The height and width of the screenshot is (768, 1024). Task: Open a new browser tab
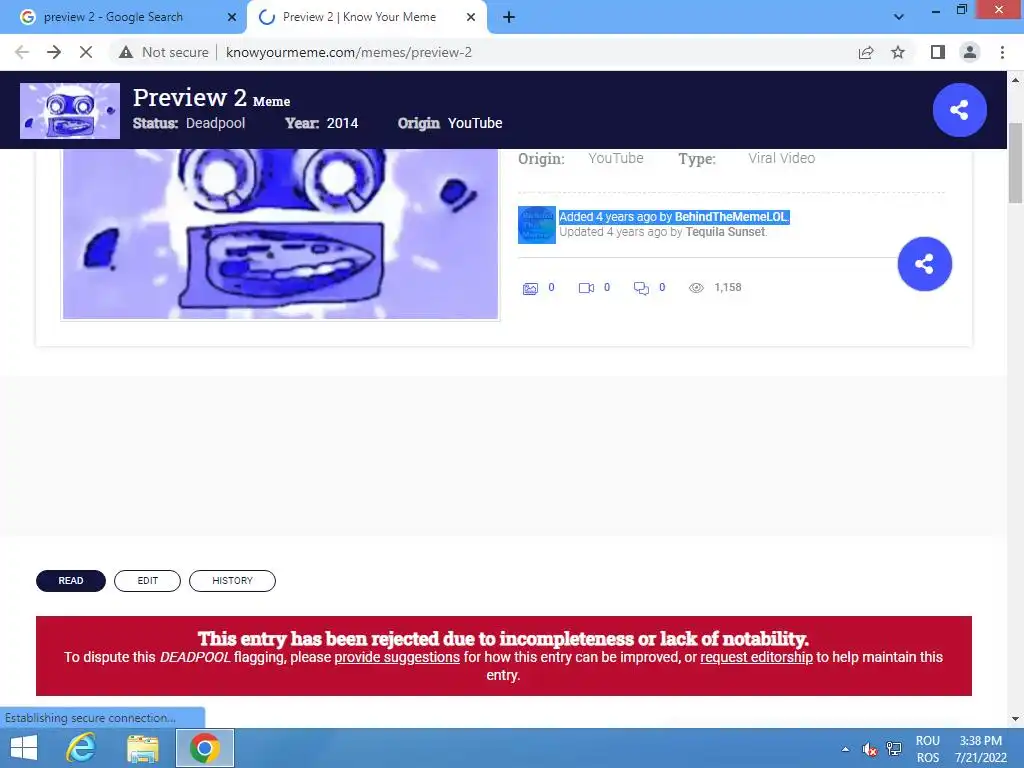[x=509, y=18]
